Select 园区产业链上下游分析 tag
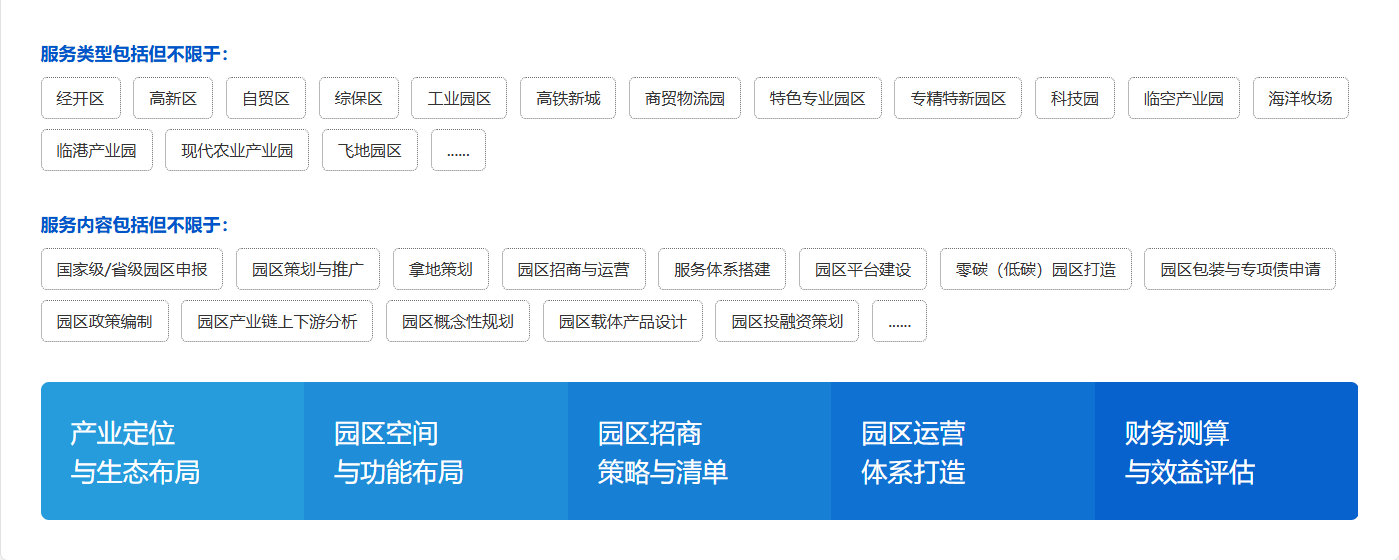1399x560 pixels. pyautogui.click(x=277, y=321)
